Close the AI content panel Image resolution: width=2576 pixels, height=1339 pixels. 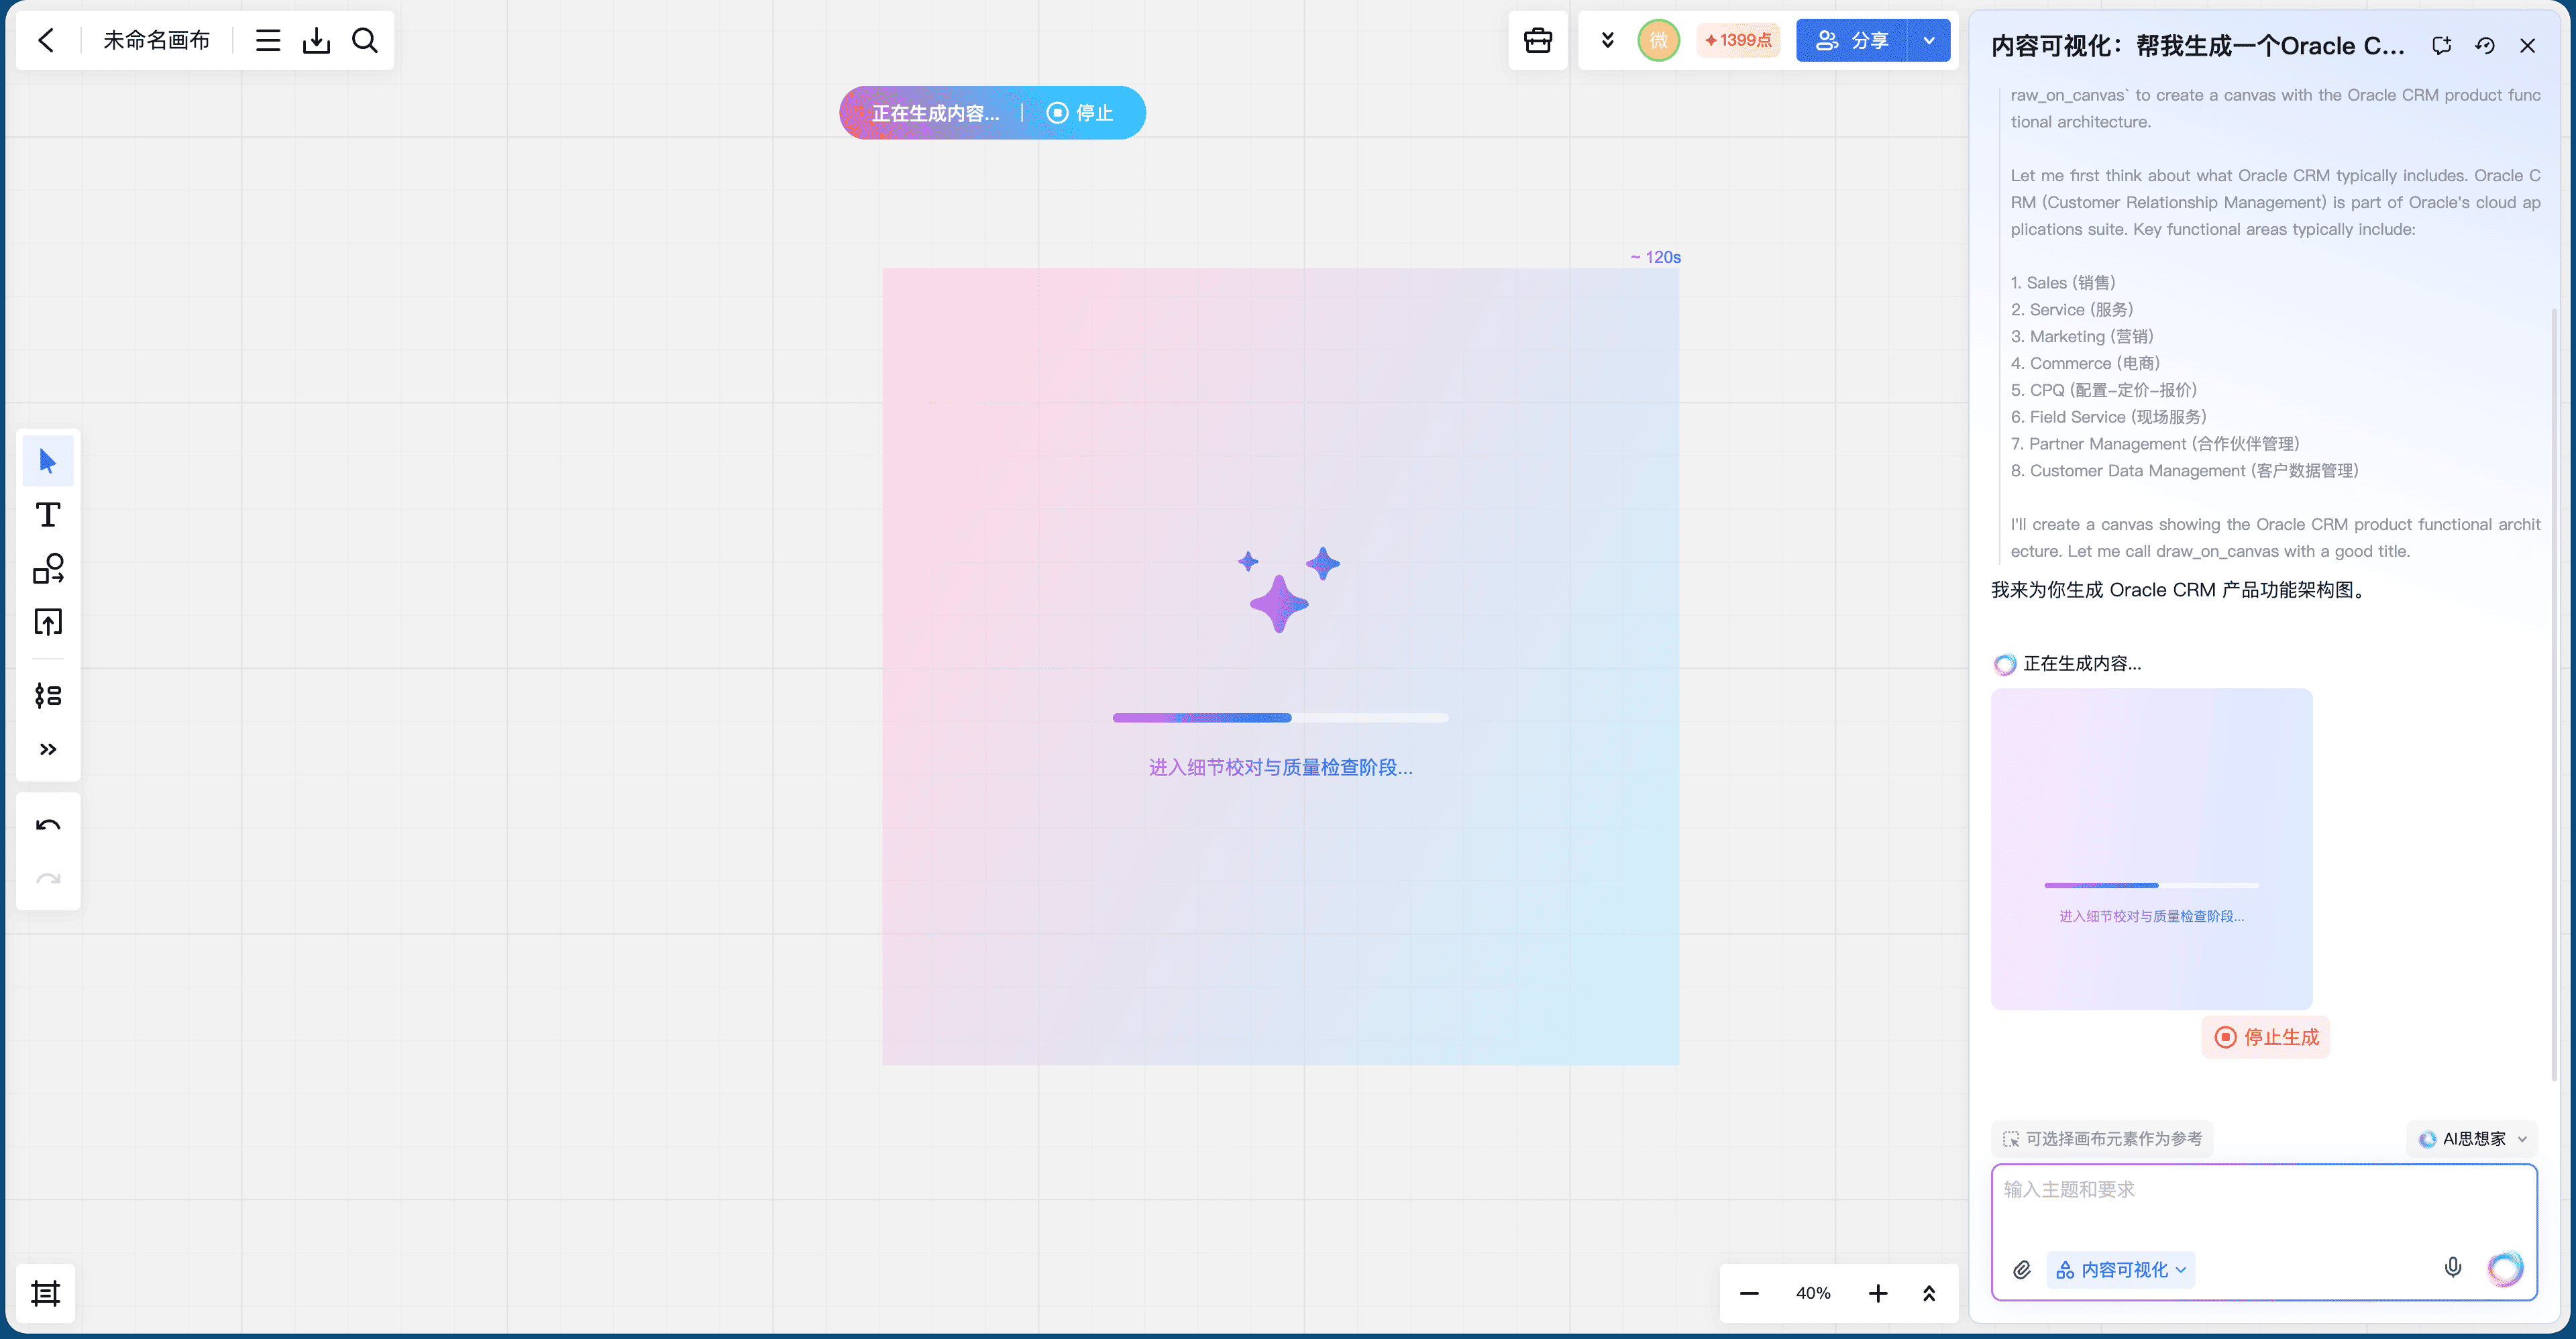coord(2527,45)
